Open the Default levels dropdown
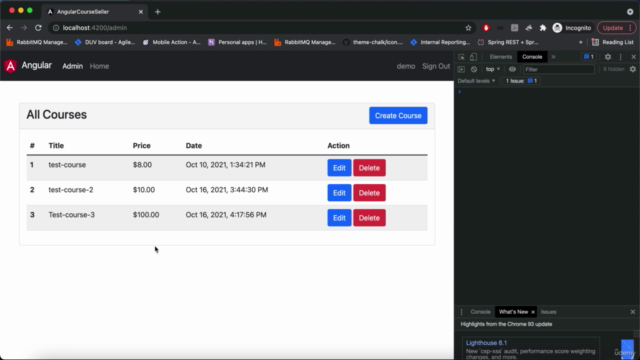 click(476, 81)
